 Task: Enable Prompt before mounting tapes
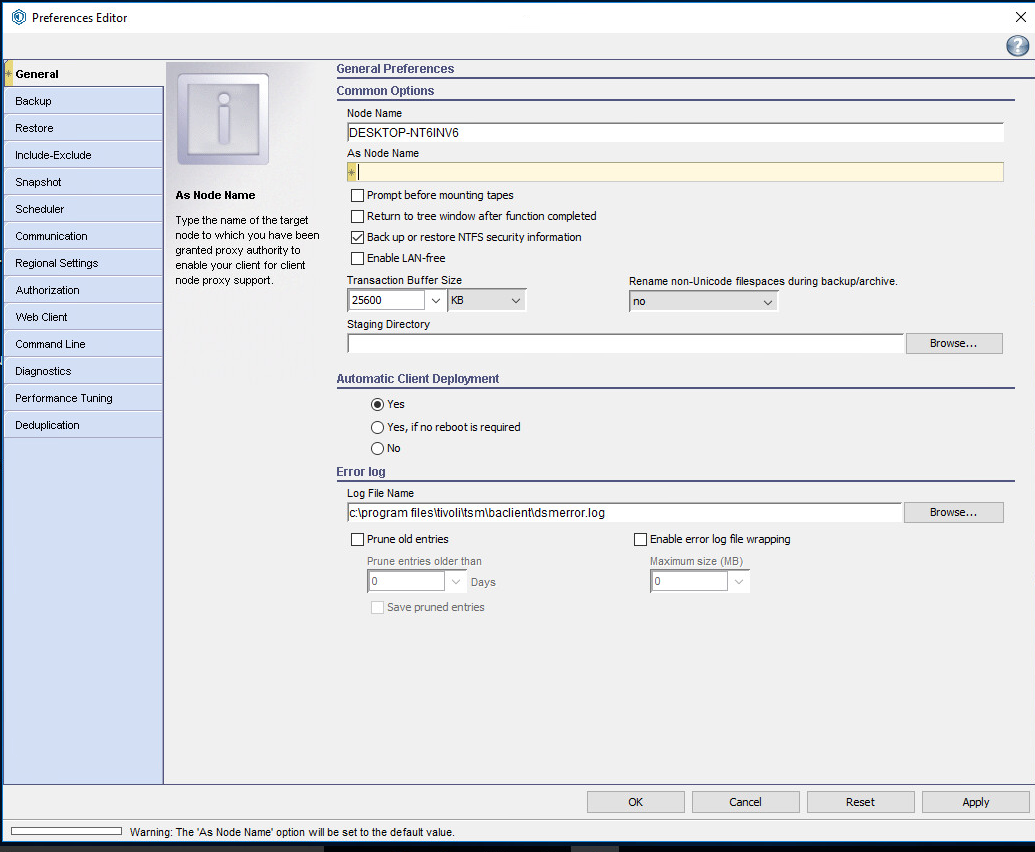pyautogui.click(x=358, y=195)
